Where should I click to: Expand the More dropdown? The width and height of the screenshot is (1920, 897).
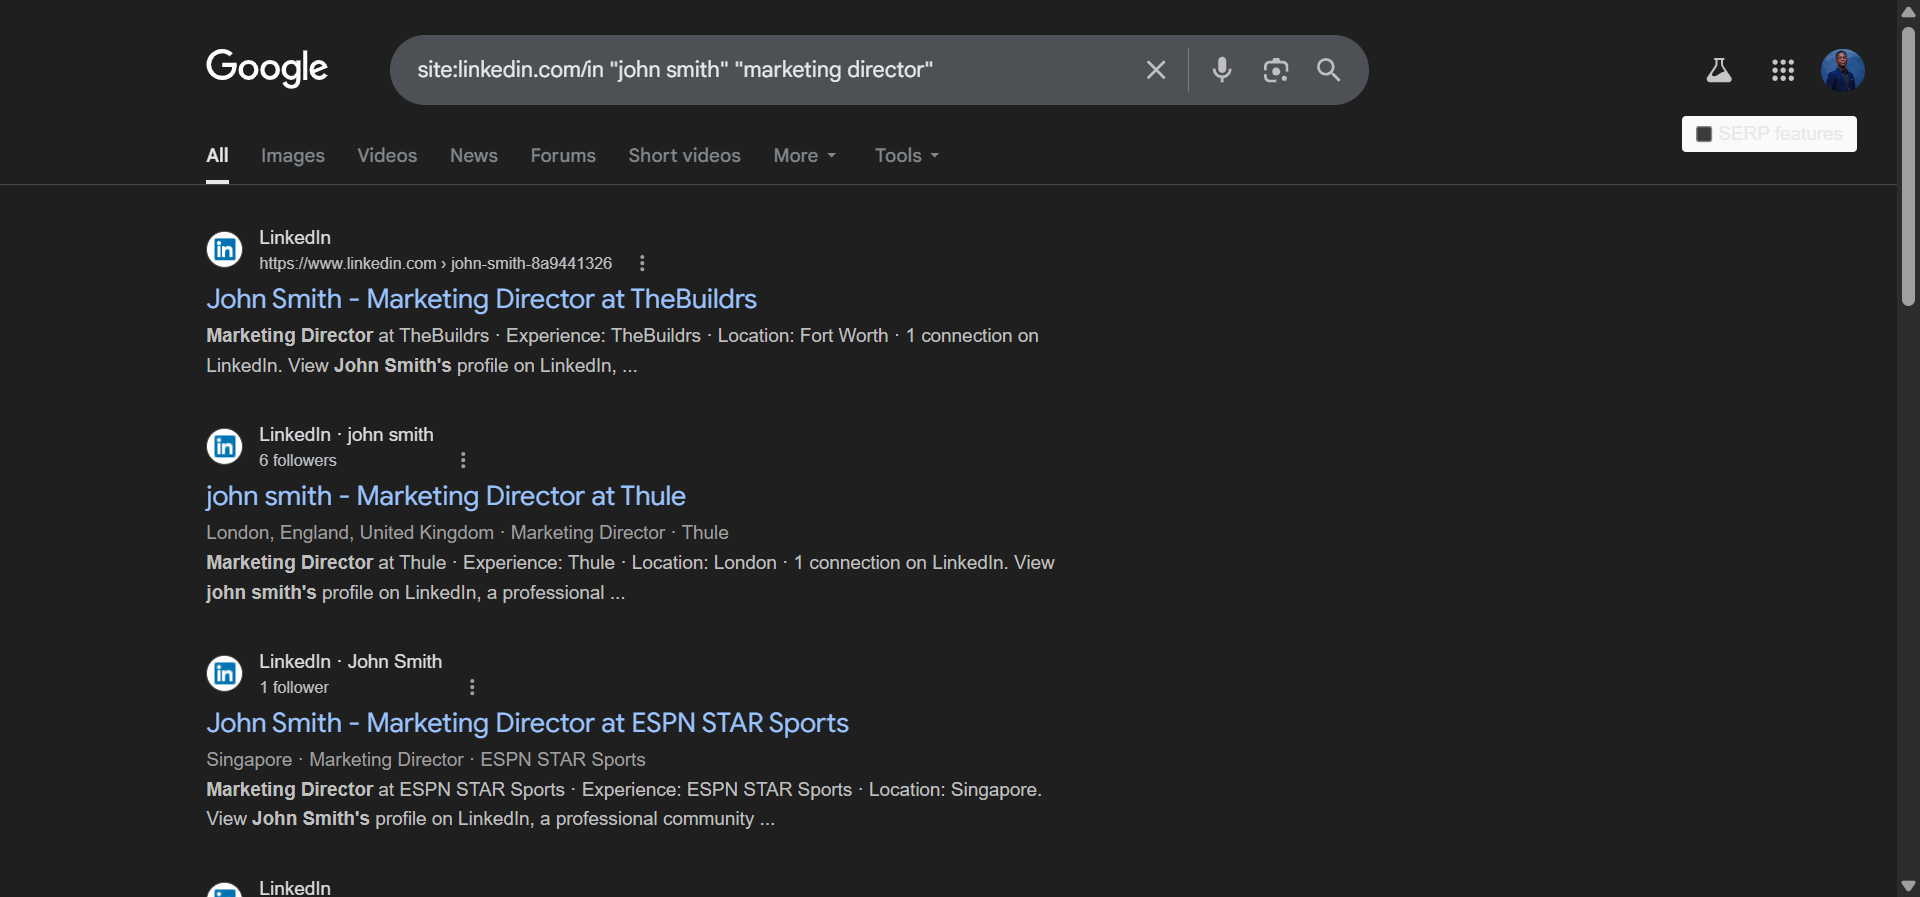pos(805,156)
